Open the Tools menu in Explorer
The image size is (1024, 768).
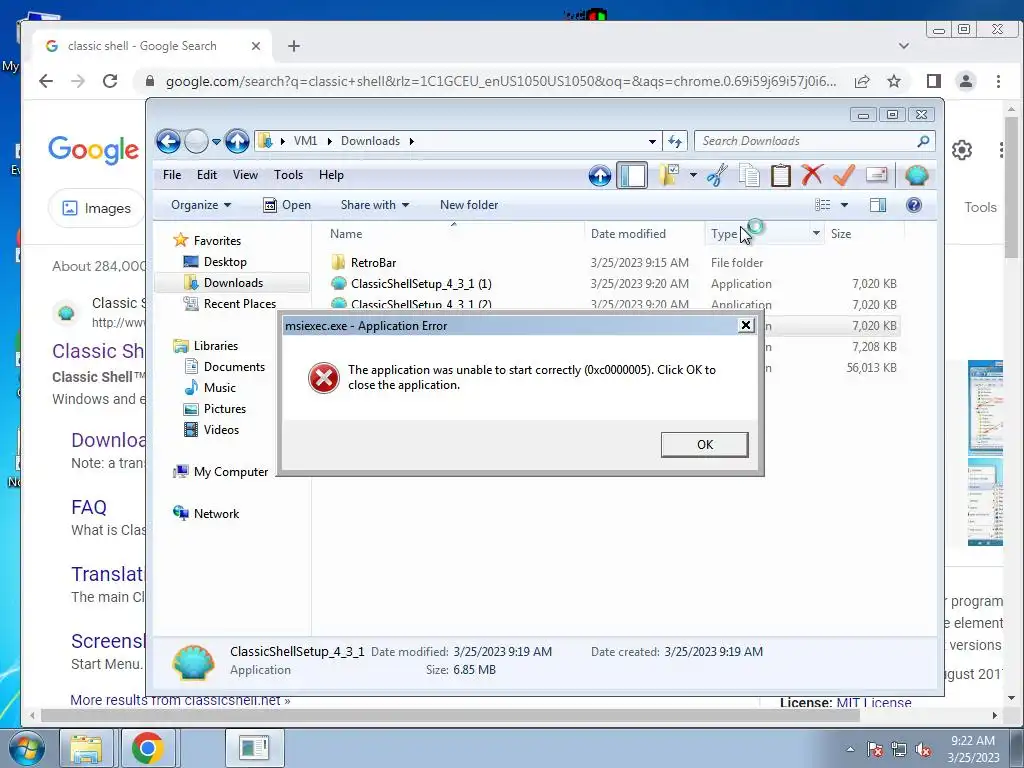click(x=288, y=175)
